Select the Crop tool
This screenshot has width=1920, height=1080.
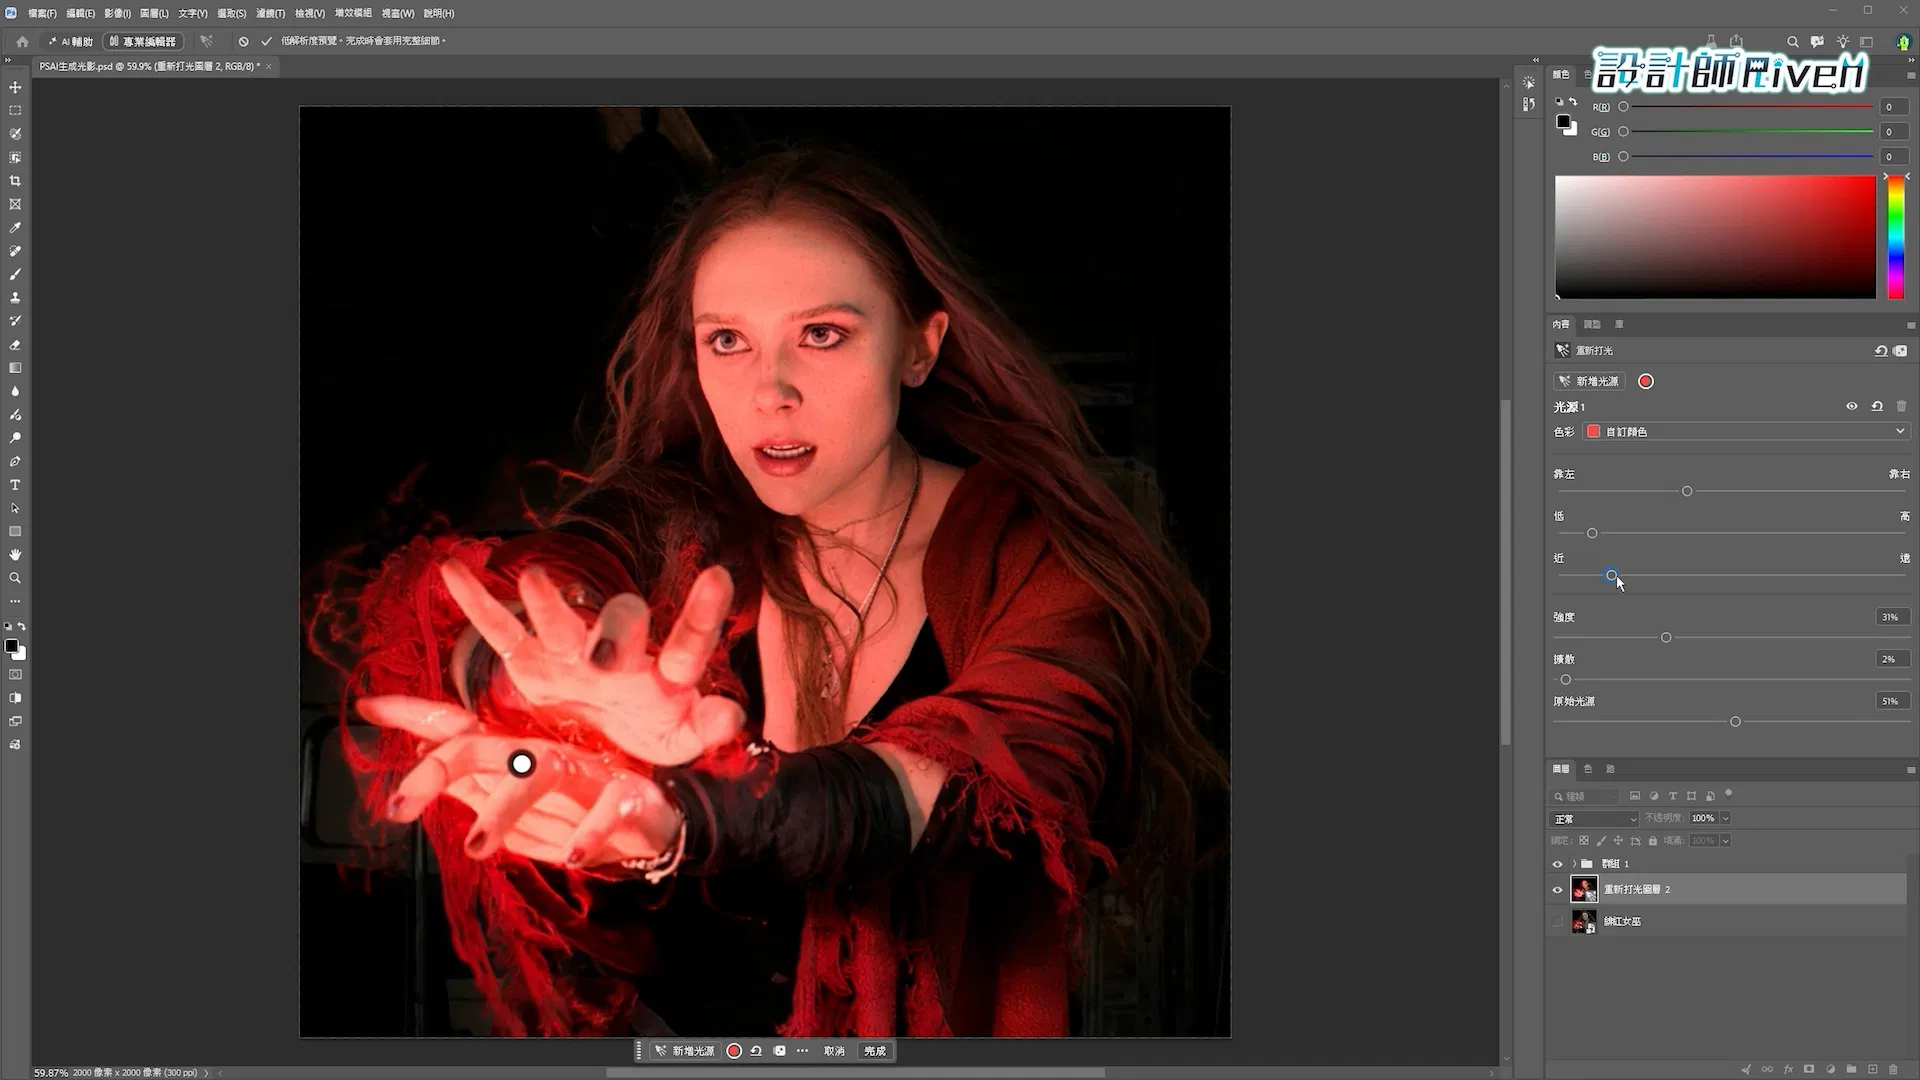15,181
